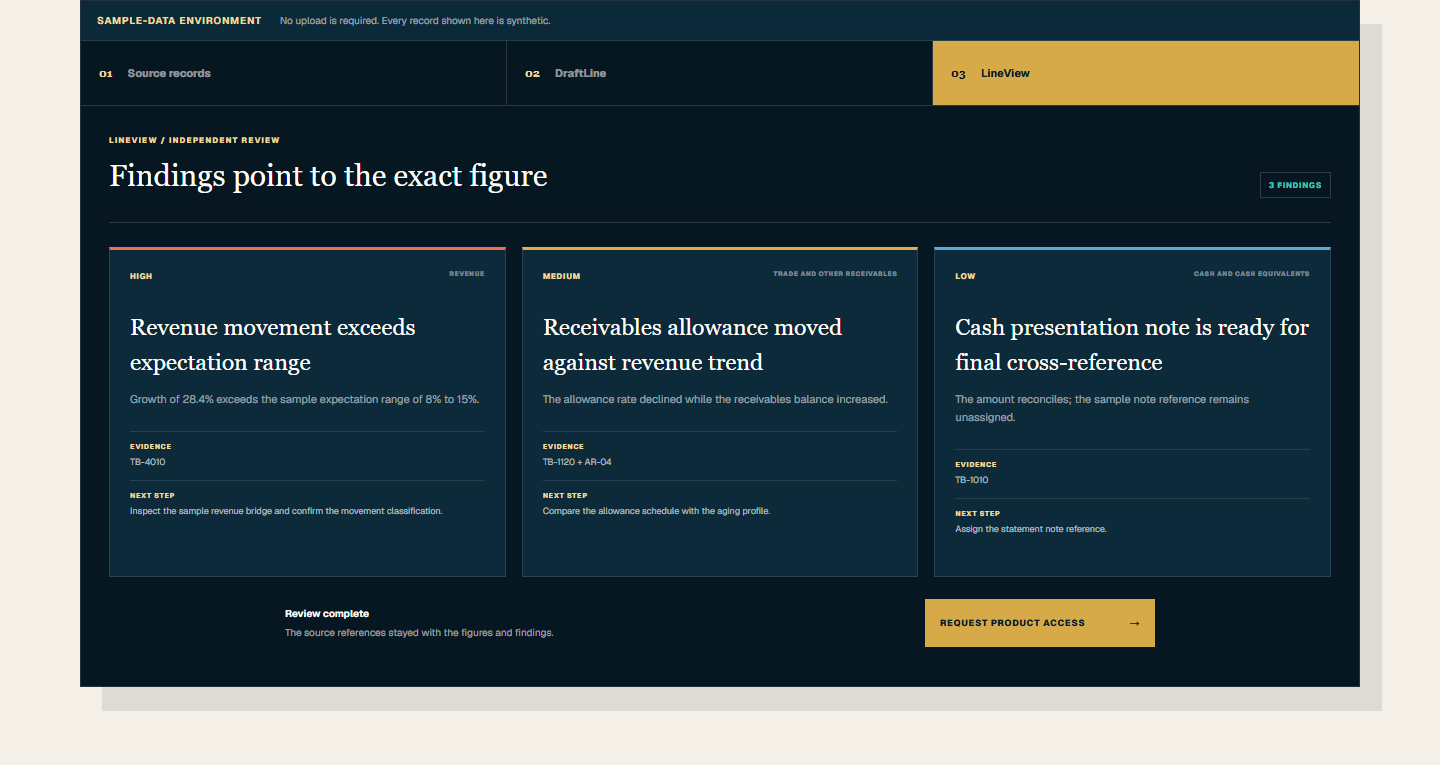Select evidence reference TB-4010

coord(148,462)
